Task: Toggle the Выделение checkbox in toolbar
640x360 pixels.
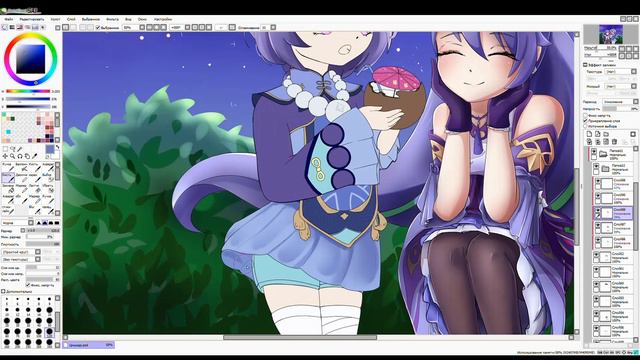Action: click(98, 27)
